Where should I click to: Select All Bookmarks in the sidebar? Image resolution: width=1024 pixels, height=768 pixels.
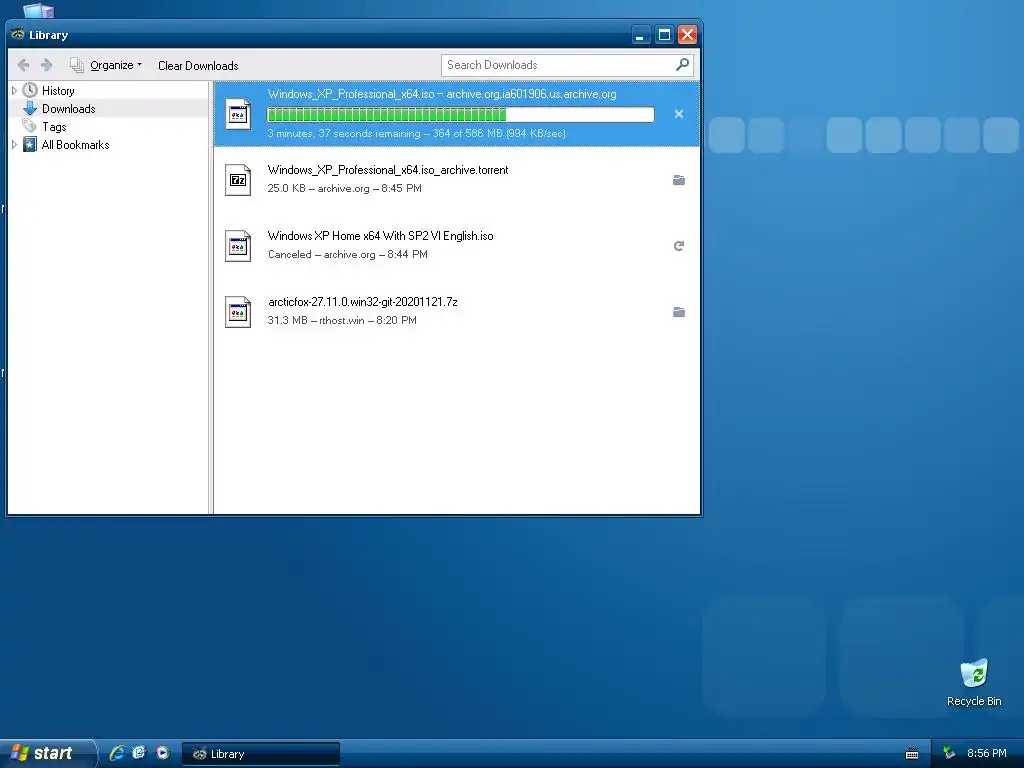pos(76,144)
